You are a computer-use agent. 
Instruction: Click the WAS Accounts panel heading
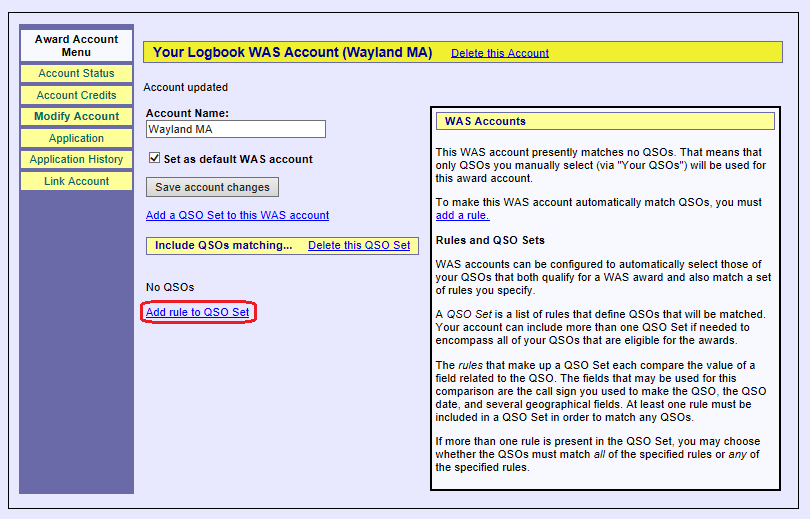pyautogui.click(x=485, y=121)
